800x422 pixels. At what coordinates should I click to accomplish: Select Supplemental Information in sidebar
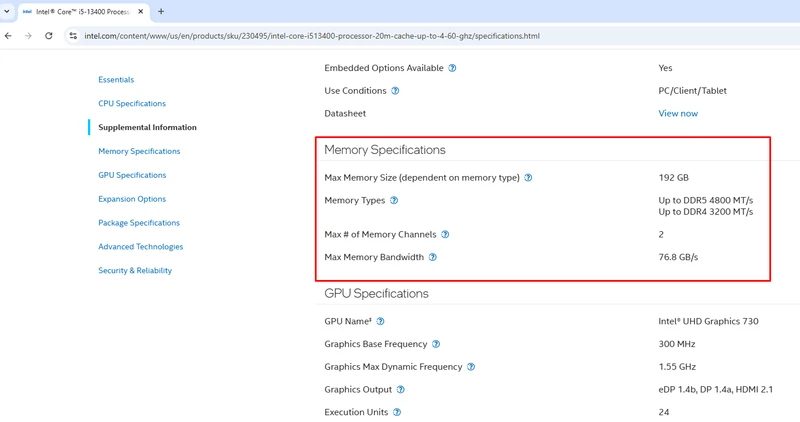coord(147,128)
